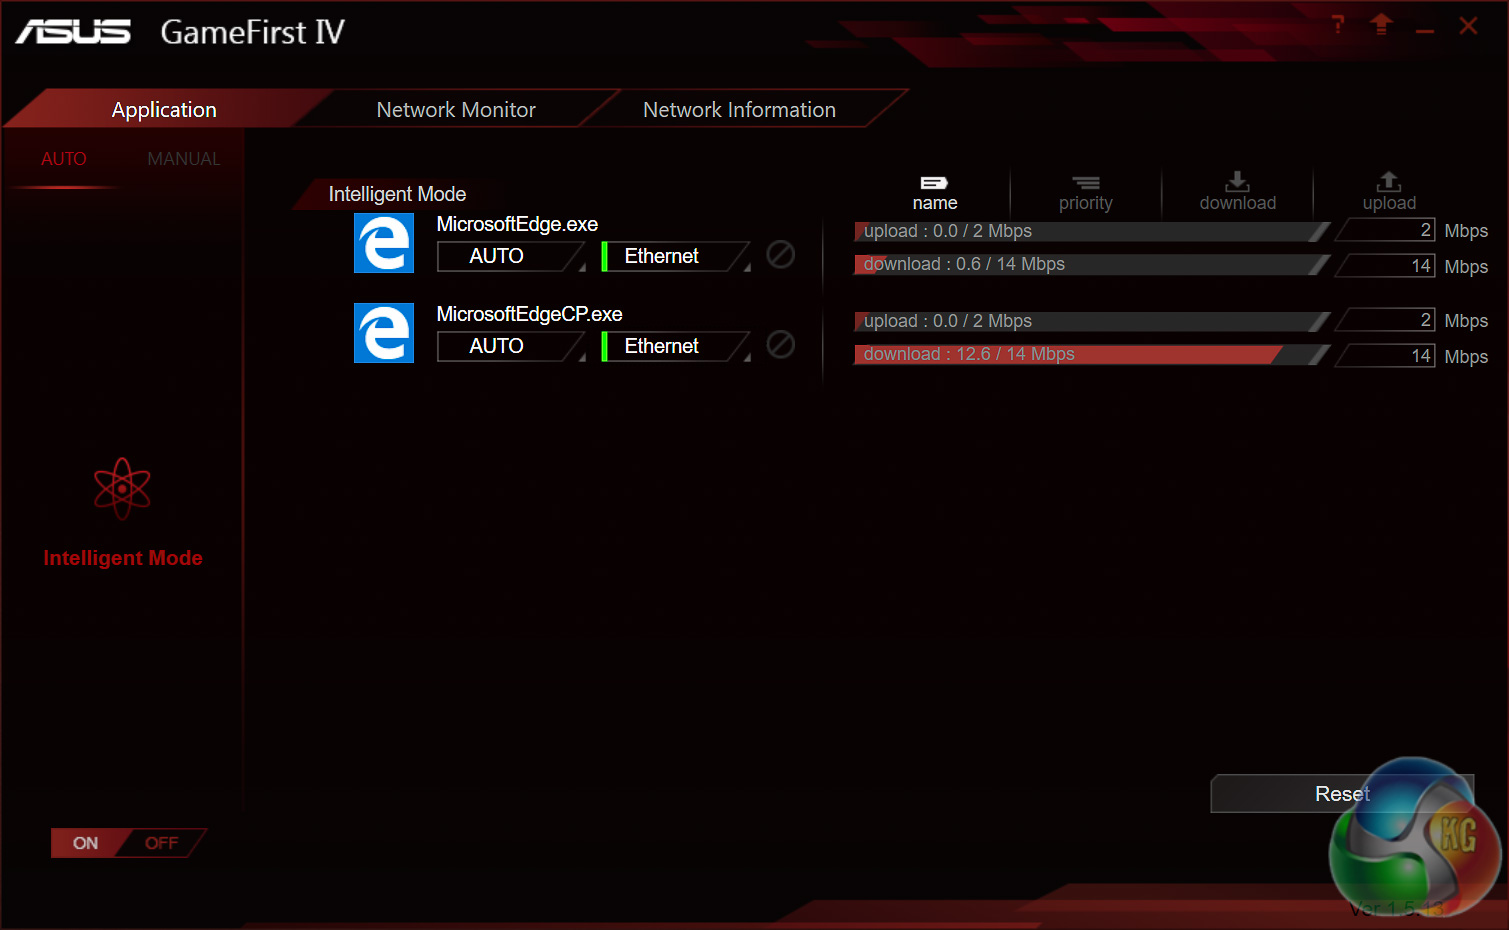Screen dimensions: 1509x930
Task: Click the MicrosoftEdge.exe app icon
Action: tap(384, 243)
